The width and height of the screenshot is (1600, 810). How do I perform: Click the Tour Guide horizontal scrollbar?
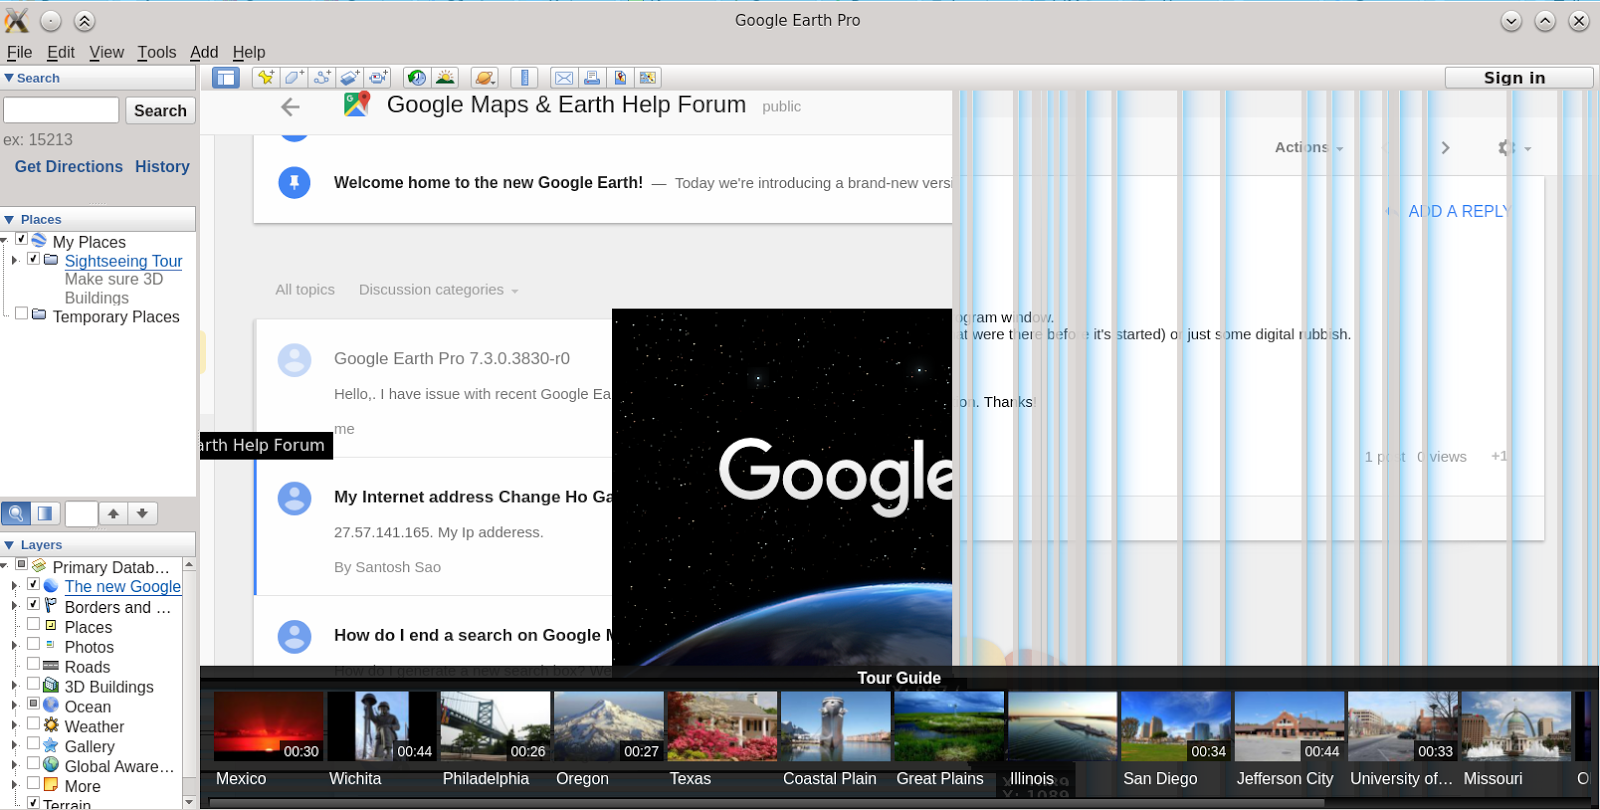tap(766, 802)
